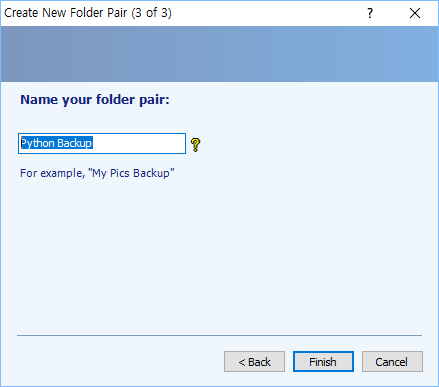Image resolution: width=439 pixels, height=387 pixels.
Task: Click the empty area of the name box
Action: click(138, 144)
